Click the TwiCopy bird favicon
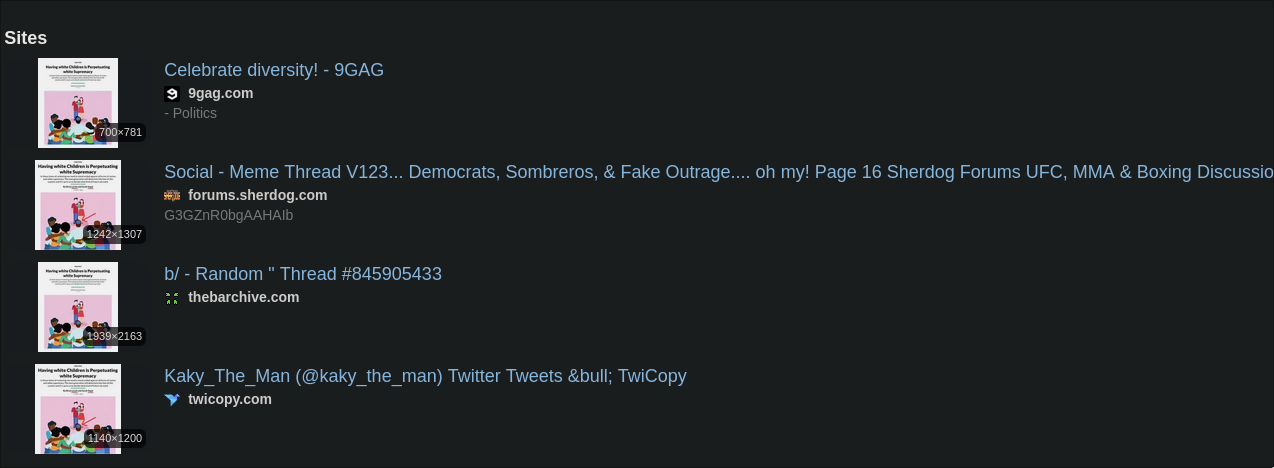The width and height of the screenshot is (1274, 468). pyautogui.click(x=172, y=400)
